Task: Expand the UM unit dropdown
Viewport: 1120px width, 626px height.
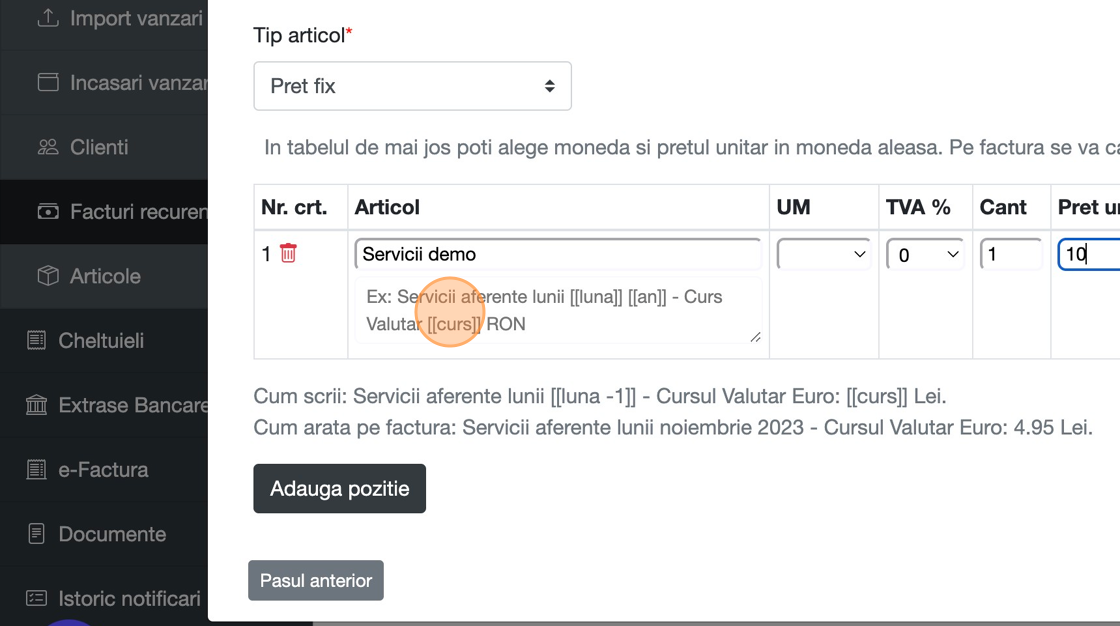Action: [823, 254]
